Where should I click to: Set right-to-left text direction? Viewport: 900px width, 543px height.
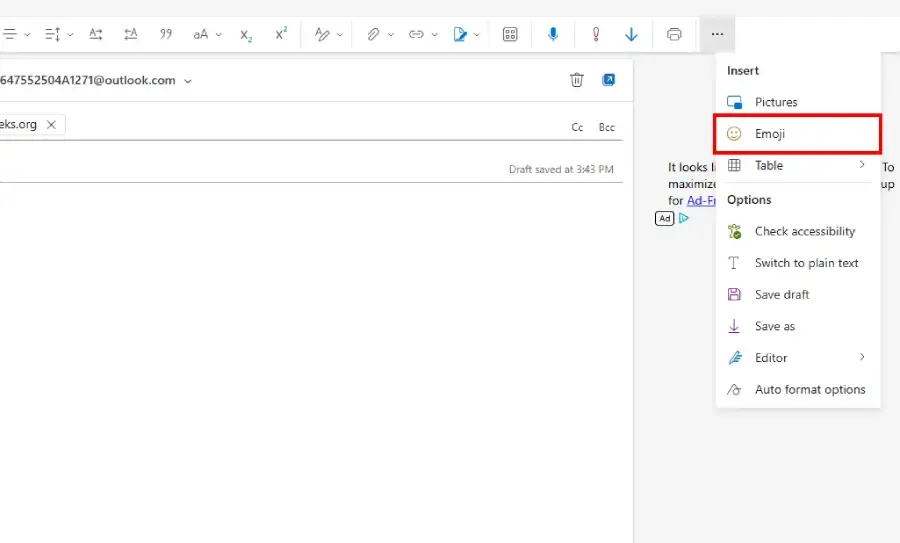pos(131,34)
